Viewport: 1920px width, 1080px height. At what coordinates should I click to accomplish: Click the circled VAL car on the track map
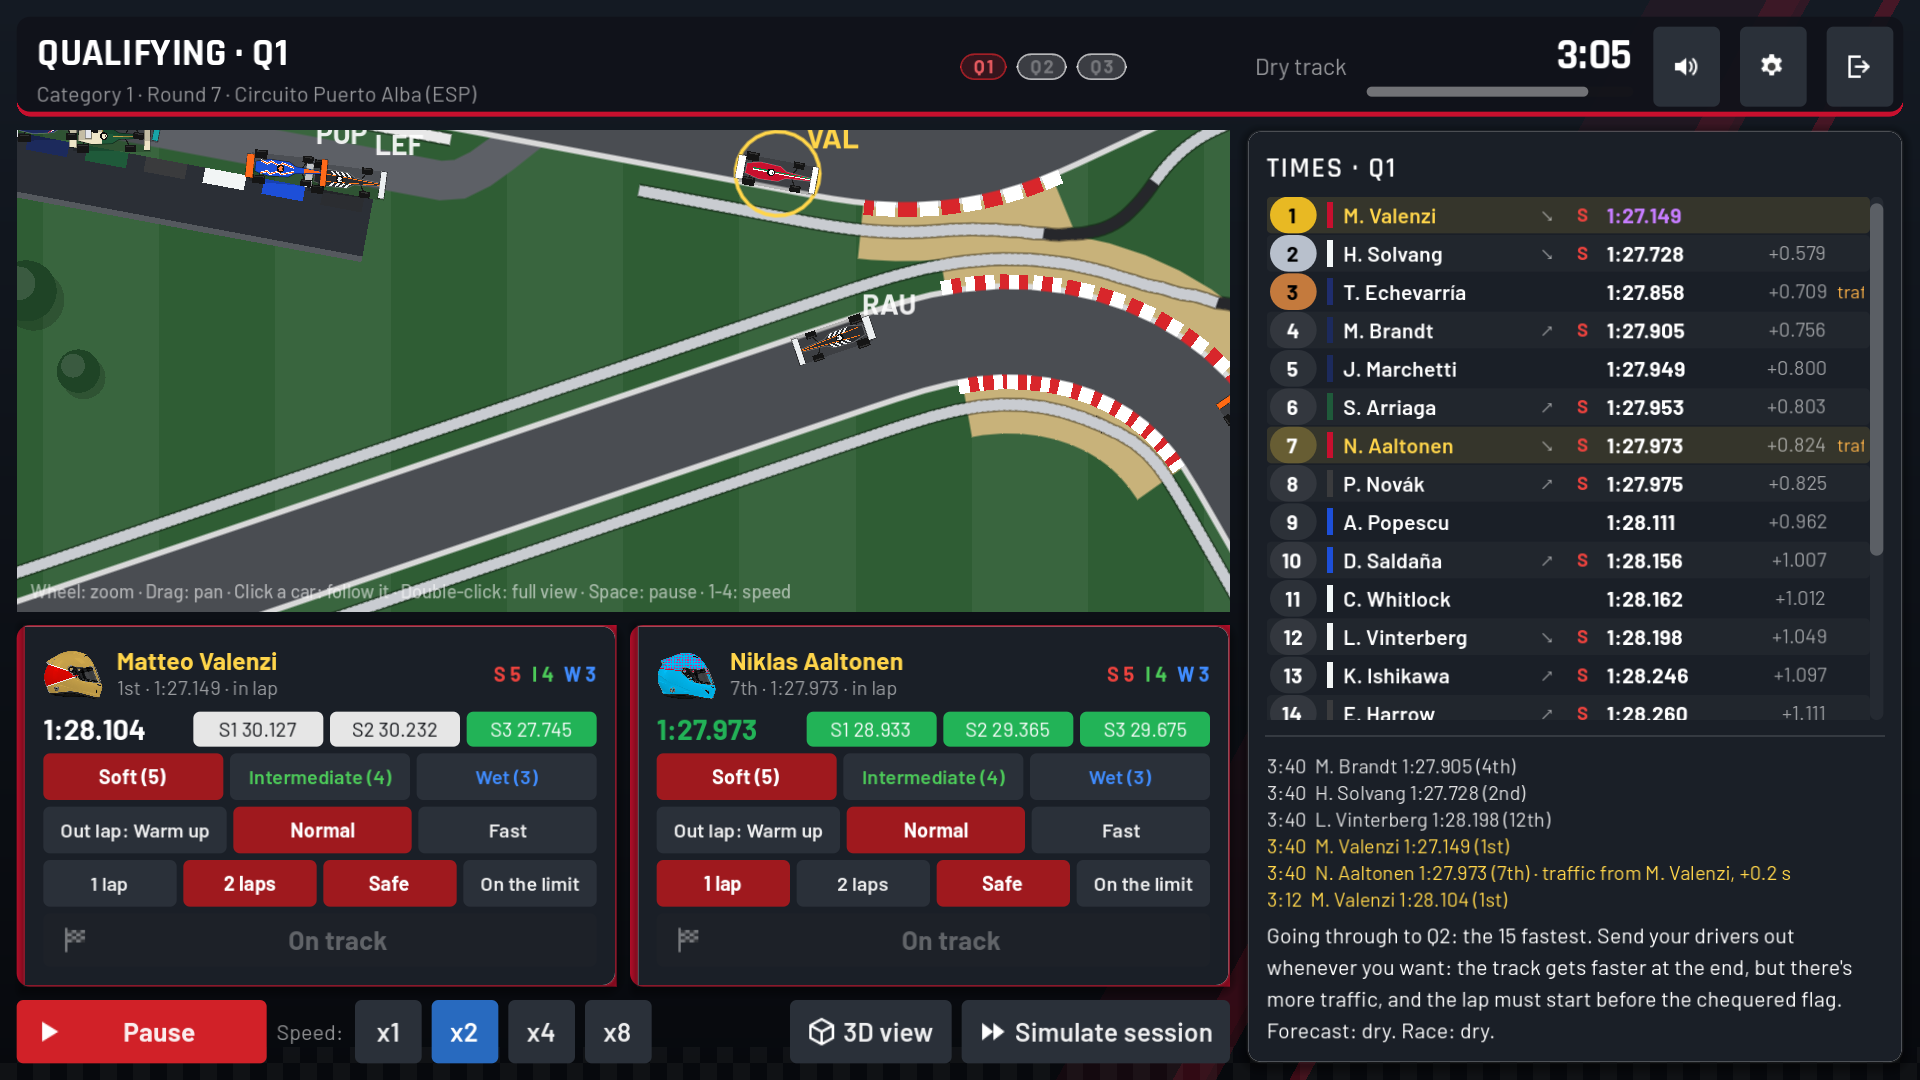point(777,173)
